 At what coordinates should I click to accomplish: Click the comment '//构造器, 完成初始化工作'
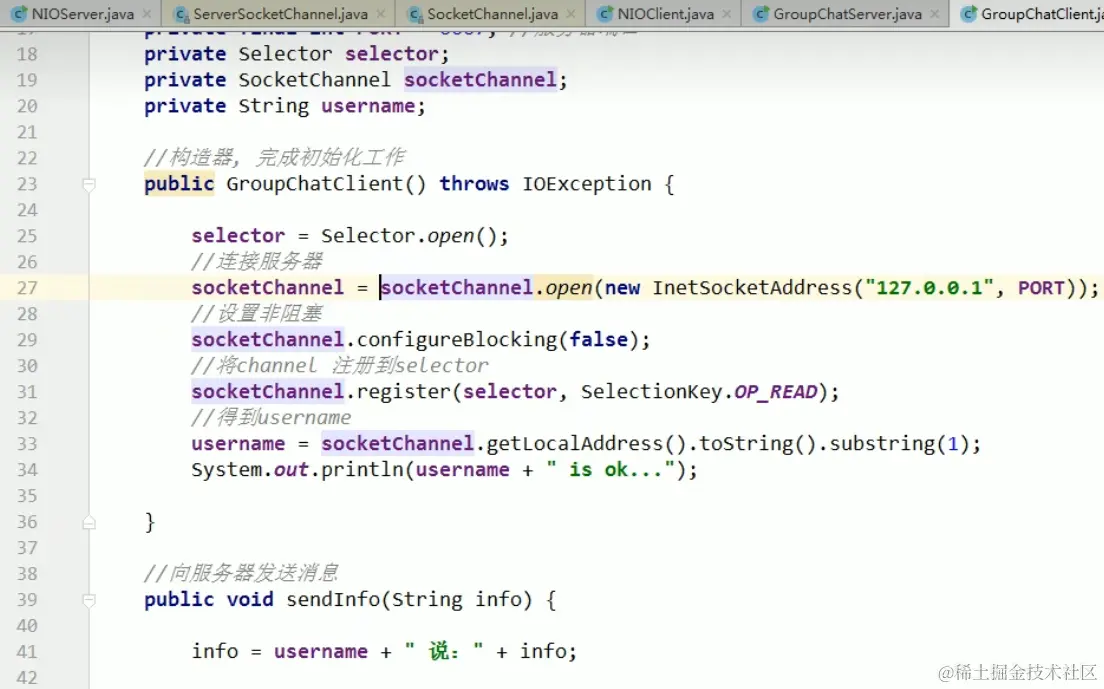click(275, 158)
